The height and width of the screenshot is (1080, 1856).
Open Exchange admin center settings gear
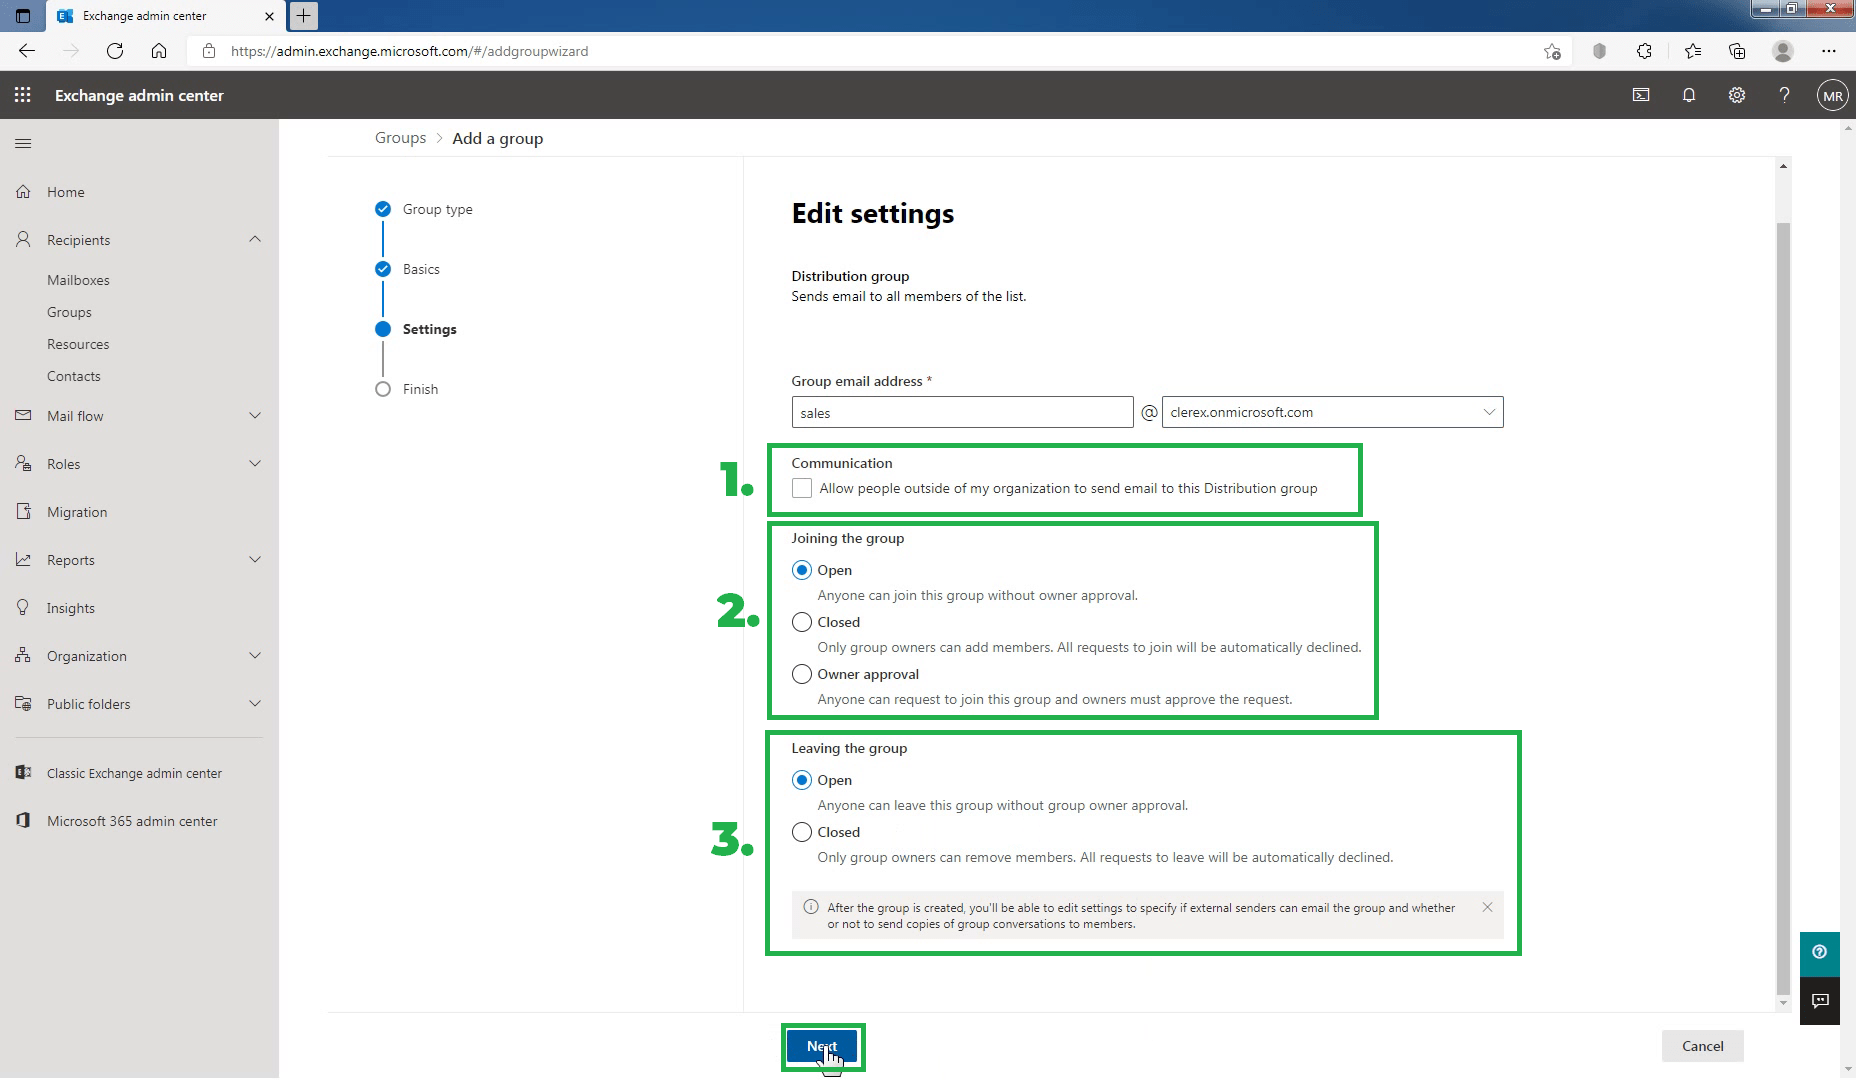(1737, 95)
